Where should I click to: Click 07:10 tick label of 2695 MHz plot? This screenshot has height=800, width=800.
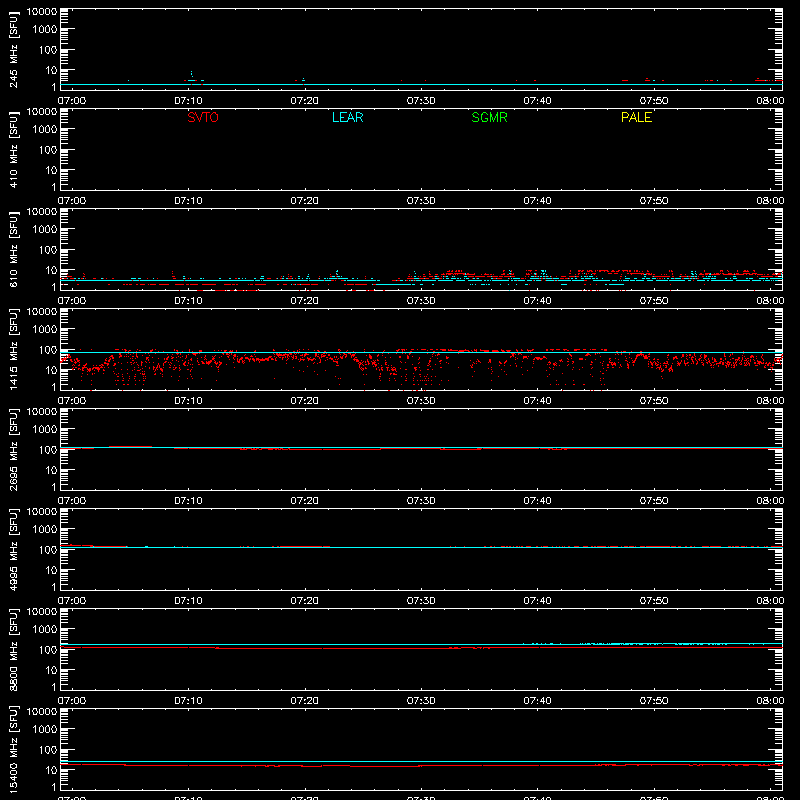click(x=188, y=501)
